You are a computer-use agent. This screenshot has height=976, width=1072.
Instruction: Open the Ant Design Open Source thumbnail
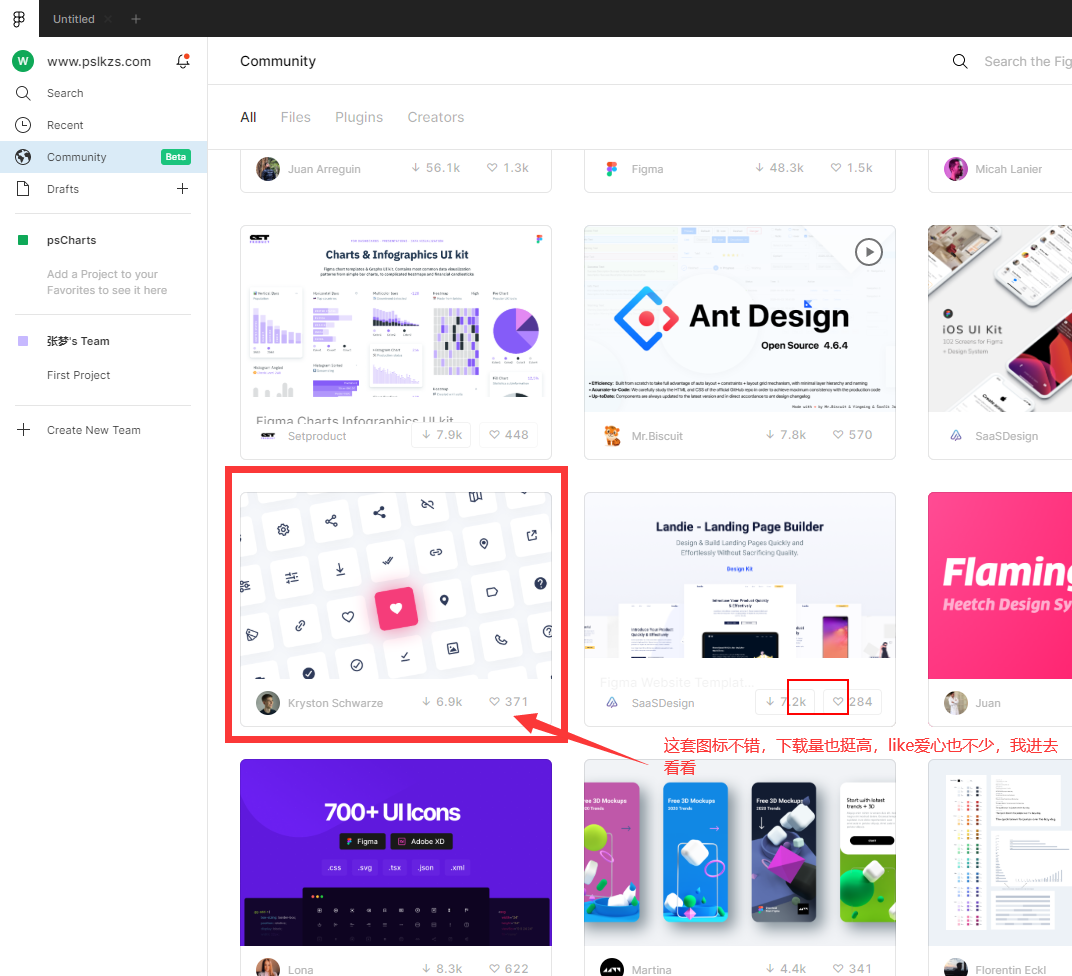740,318
